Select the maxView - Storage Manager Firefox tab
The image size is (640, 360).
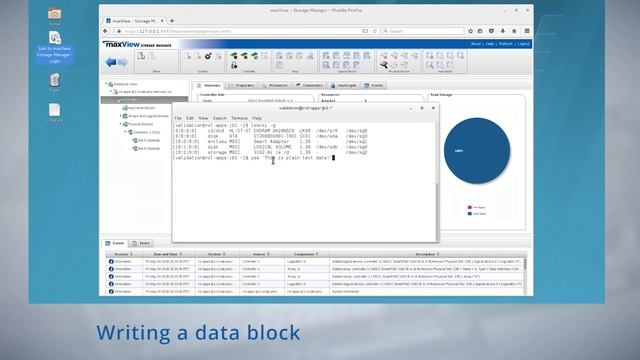click(x=135, y=21)
